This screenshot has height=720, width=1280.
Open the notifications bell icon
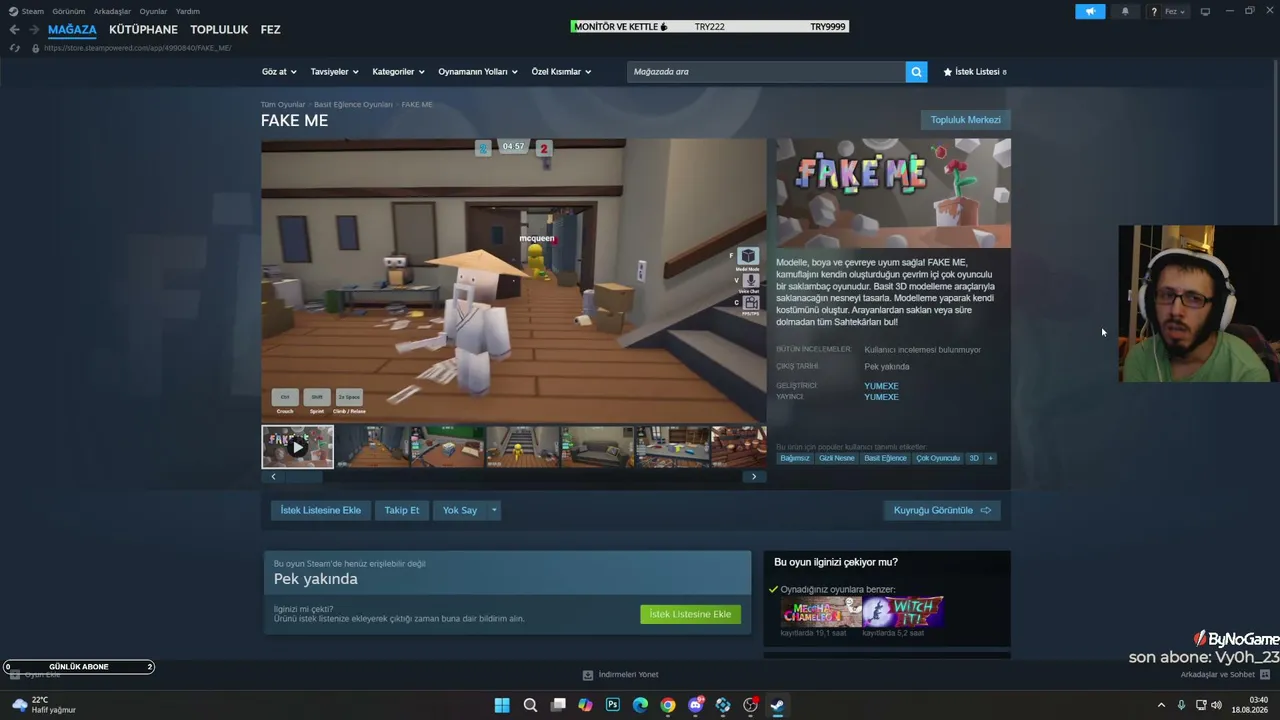click(1125, 12)
